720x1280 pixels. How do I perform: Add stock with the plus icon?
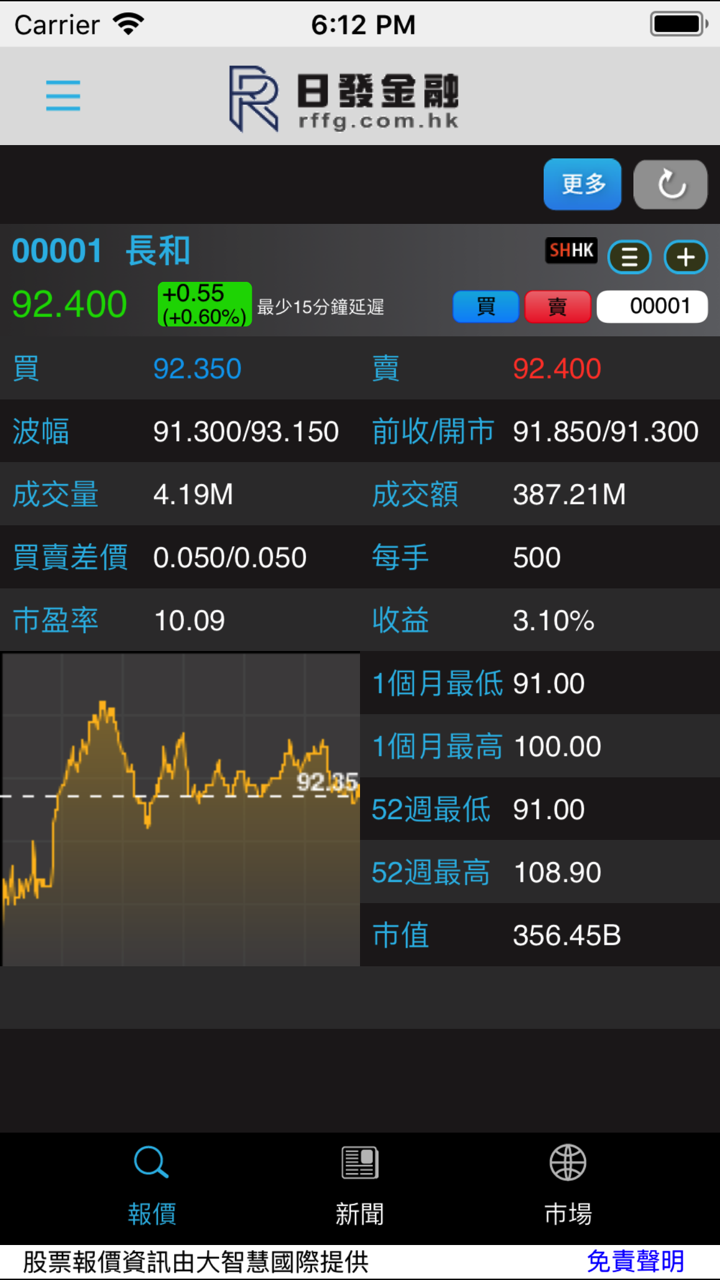point(685,257)
